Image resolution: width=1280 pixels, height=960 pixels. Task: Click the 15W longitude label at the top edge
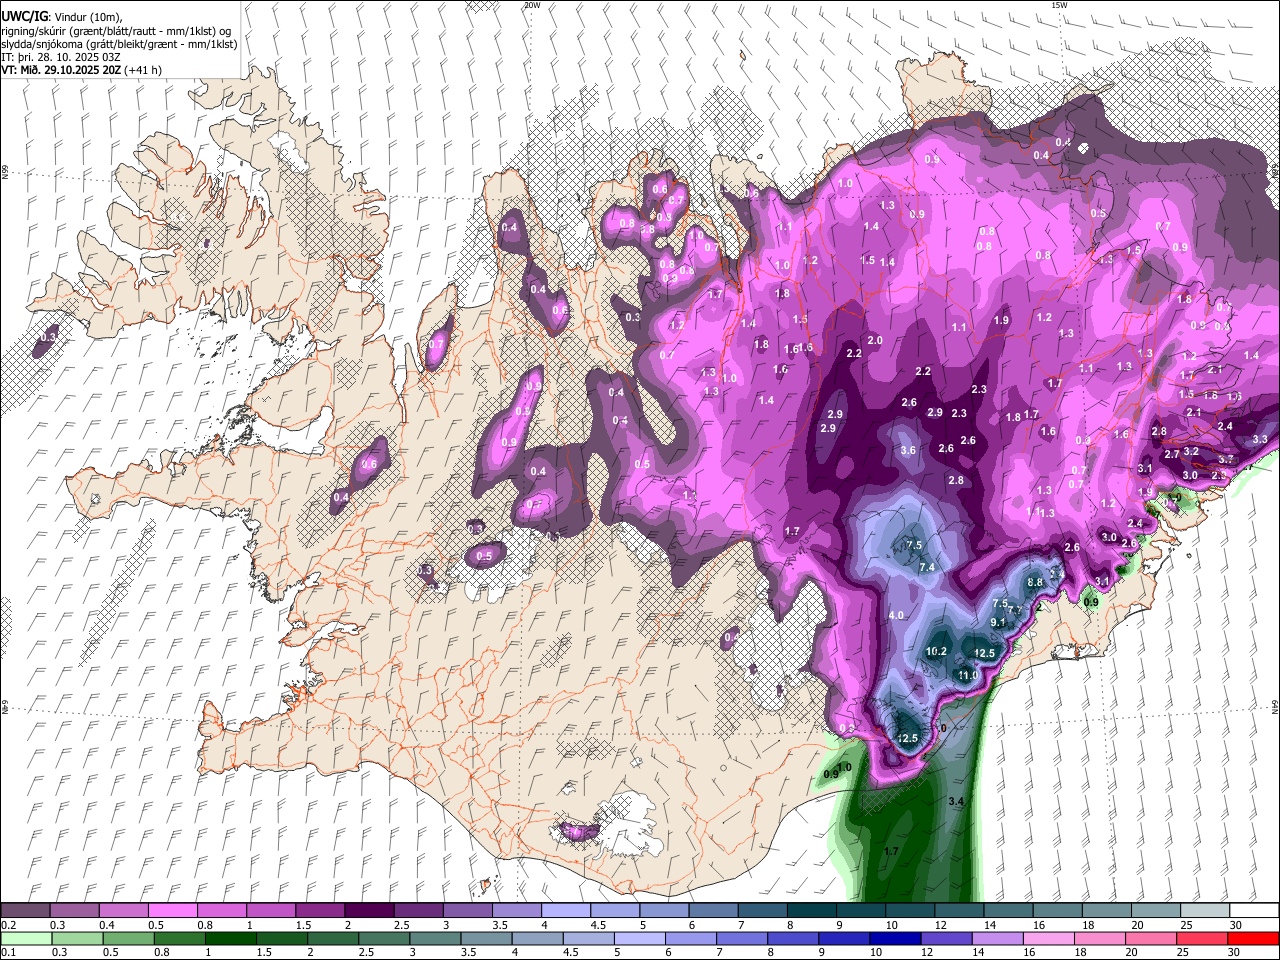coord(1059,5)
